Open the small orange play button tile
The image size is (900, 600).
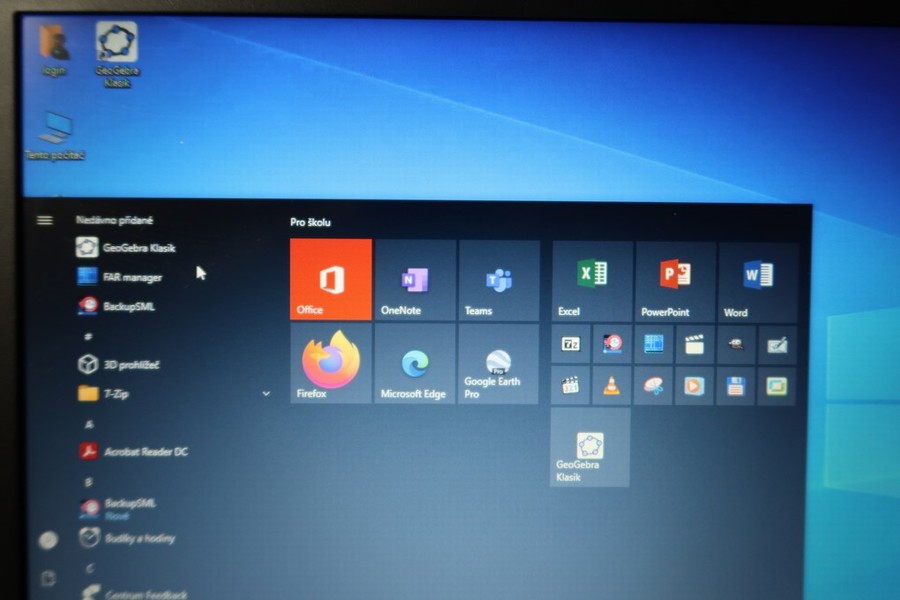695,386
